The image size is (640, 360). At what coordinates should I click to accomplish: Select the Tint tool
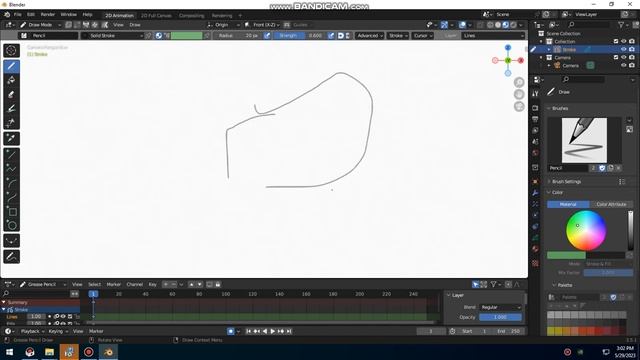click(x=11, y=109)
